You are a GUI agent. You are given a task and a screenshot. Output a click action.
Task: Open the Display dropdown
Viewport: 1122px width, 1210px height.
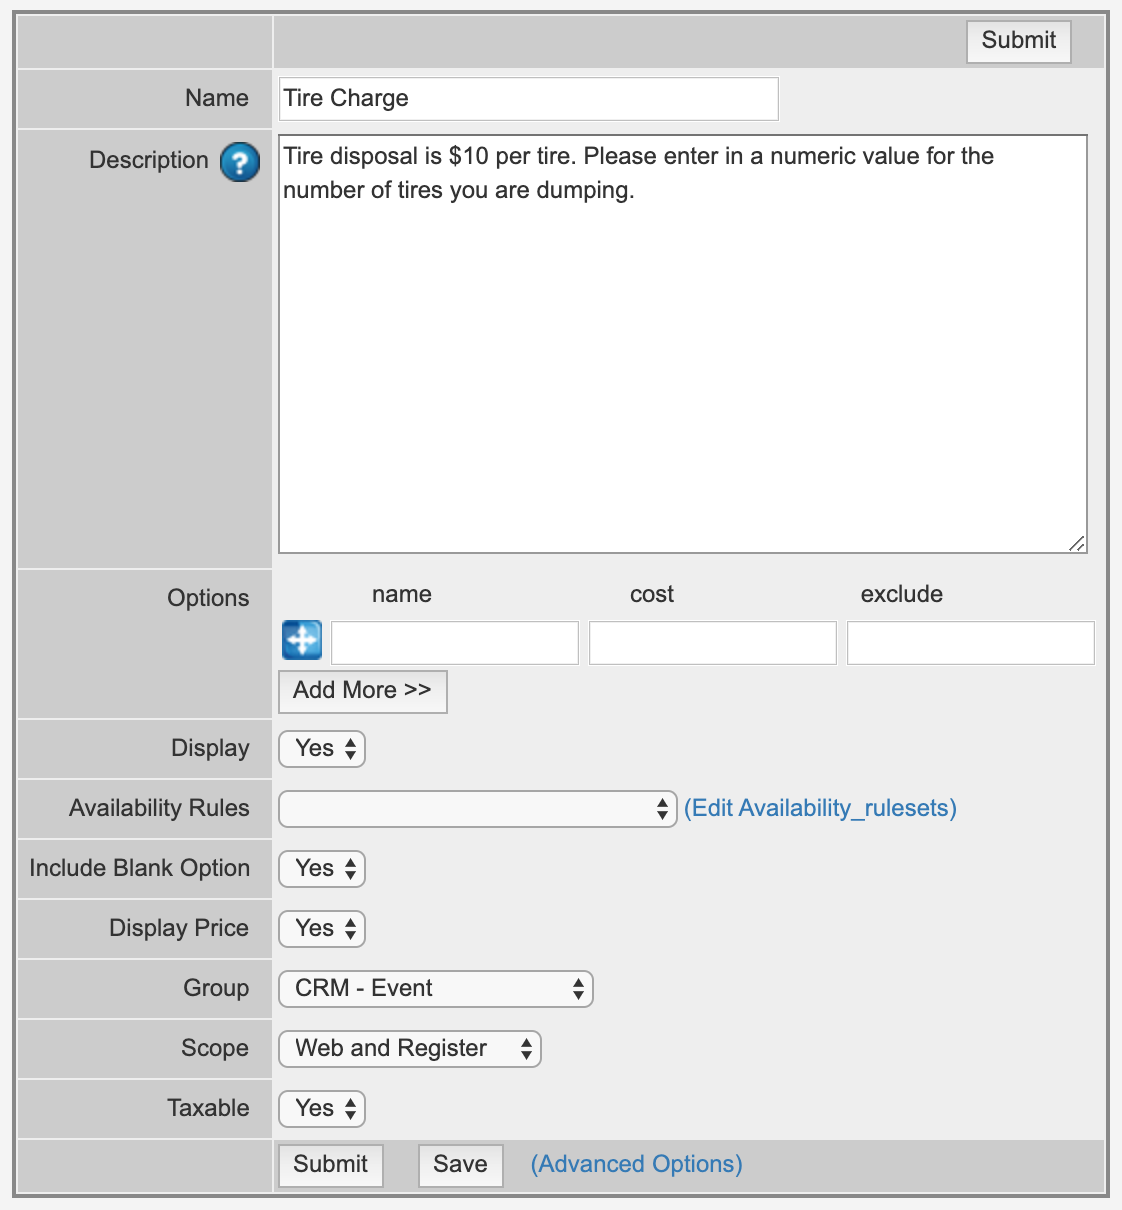point(322,749)
